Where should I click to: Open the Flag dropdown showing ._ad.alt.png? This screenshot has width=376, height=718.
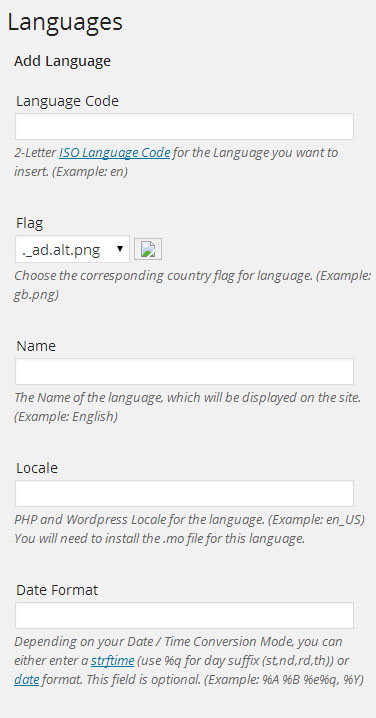(72, 250)
